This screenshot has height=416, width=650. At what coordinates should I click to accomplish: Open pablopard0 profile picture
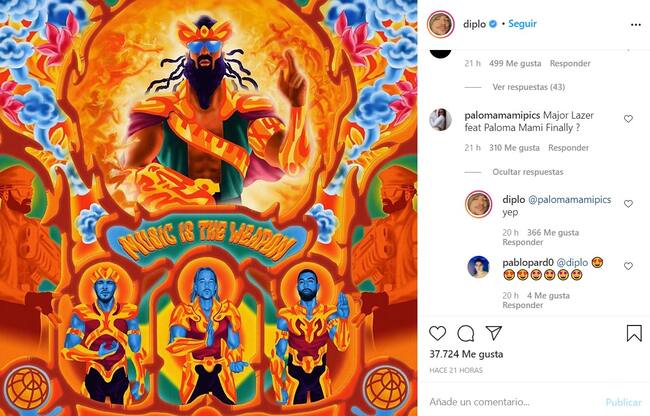[x=478, y=266]
